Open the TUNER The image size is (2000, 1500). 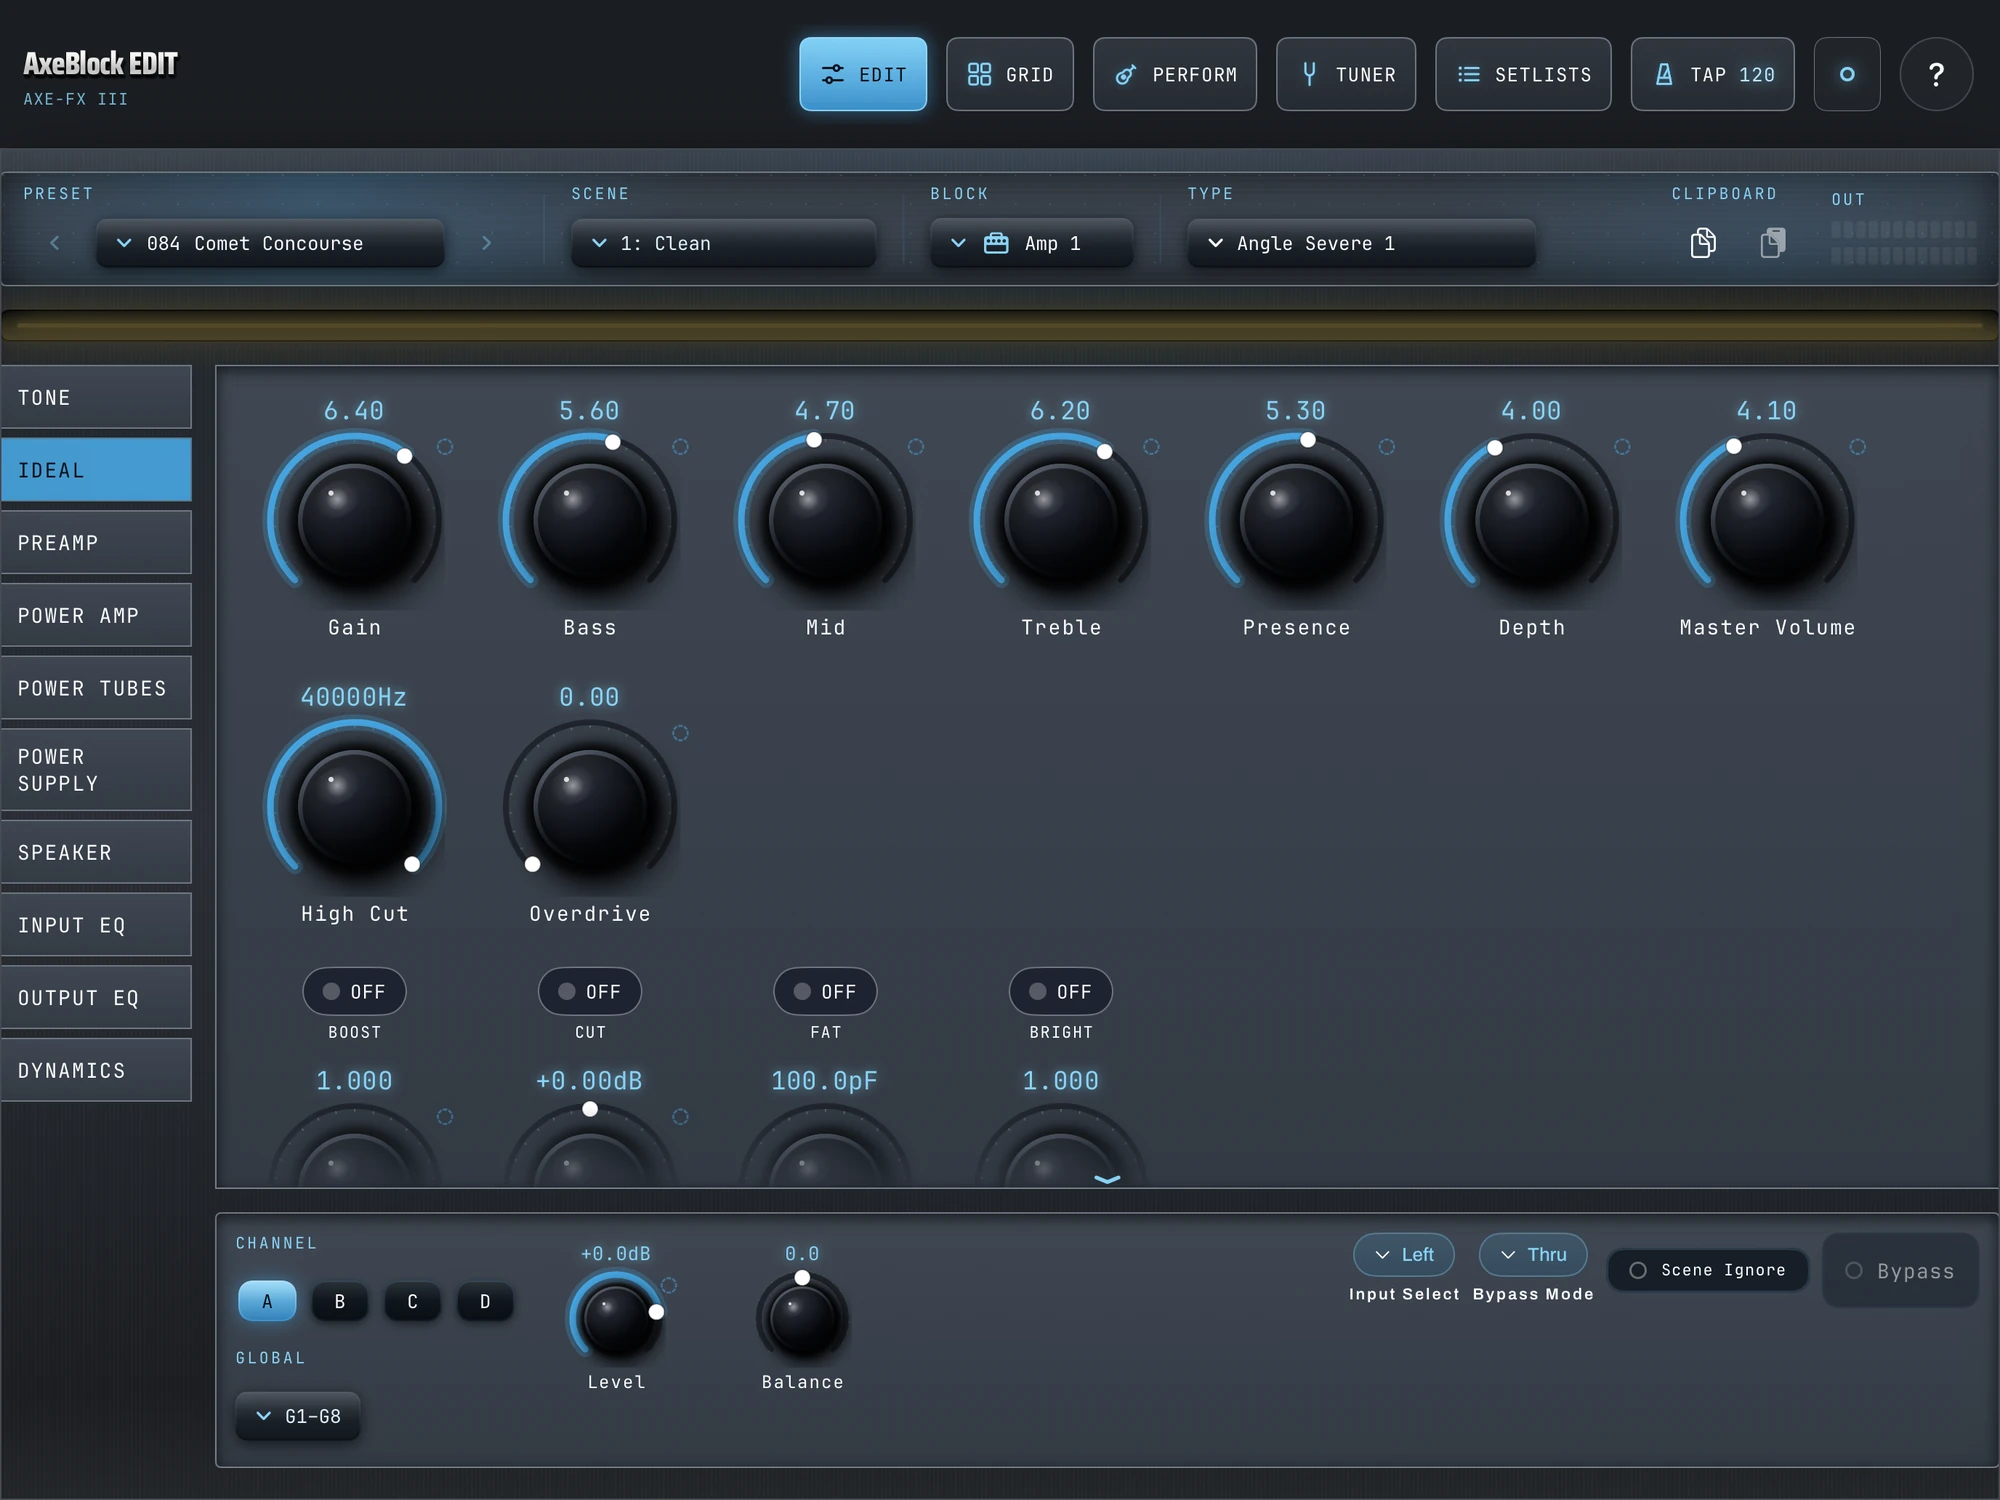point(1346,74)
